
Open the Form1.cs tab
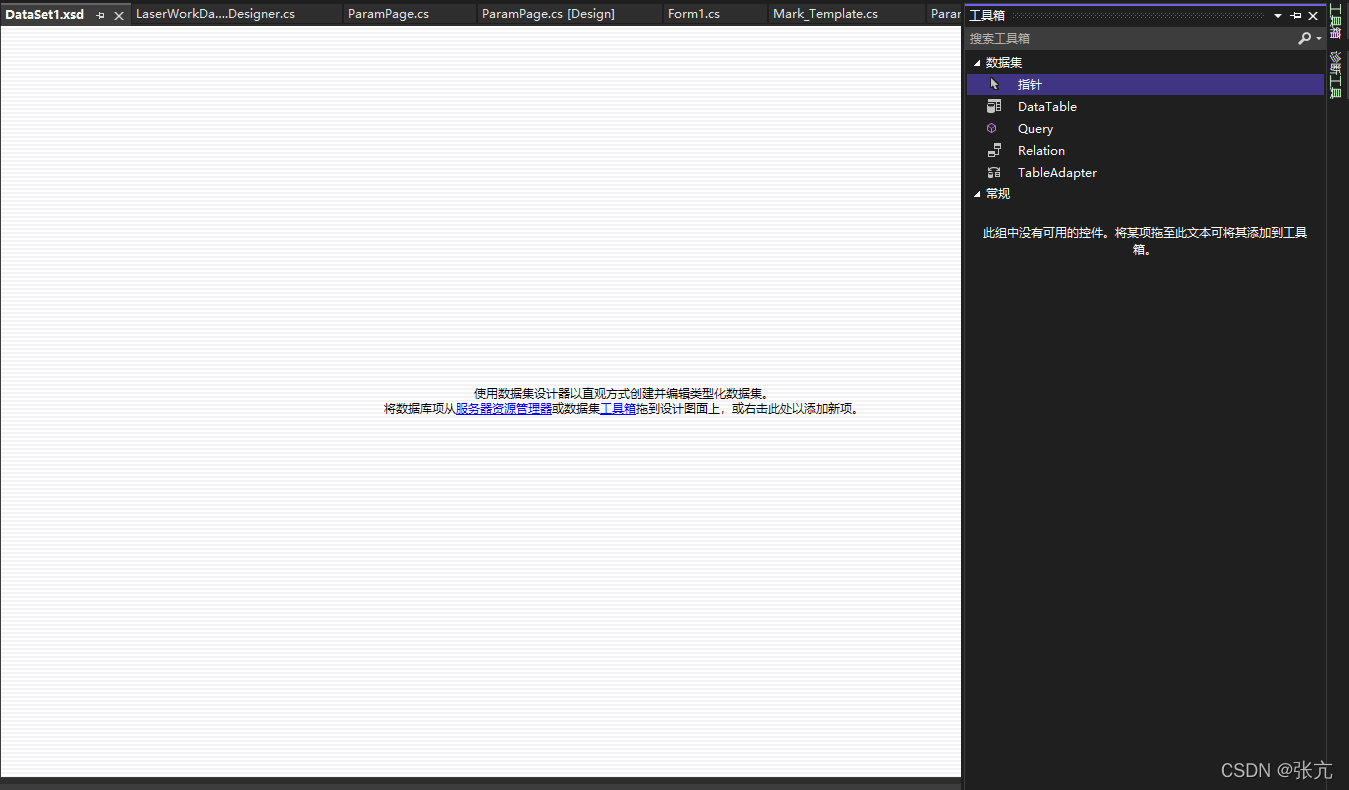(x=694, y=14)
